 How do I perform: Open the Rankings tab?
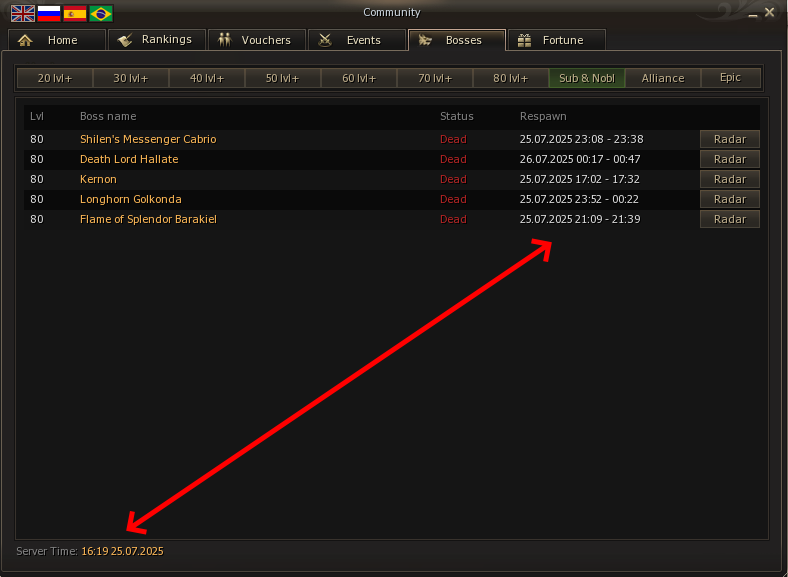(x=157, y=40)
